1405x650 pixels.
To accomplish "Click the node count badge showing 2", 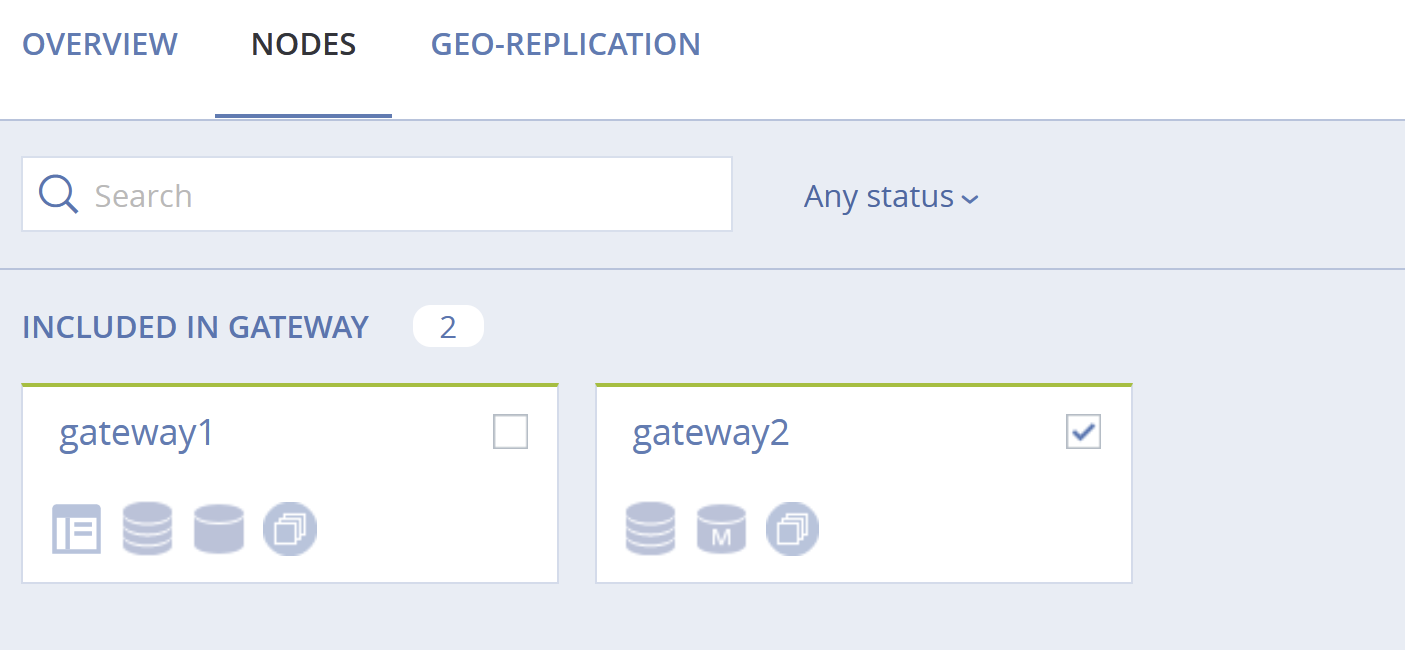I will (448, 327).
